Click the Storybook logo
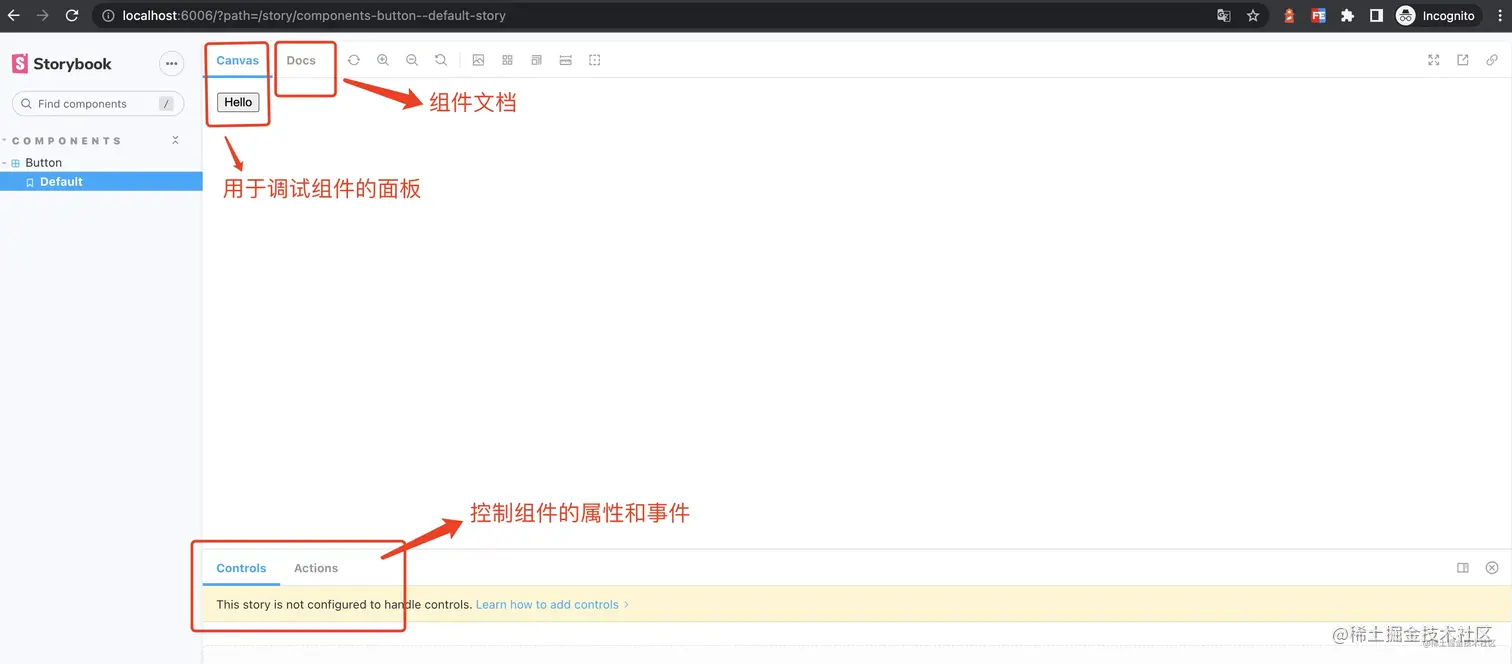This screenshot has height=664, width=1512. [x=62, y=64]
